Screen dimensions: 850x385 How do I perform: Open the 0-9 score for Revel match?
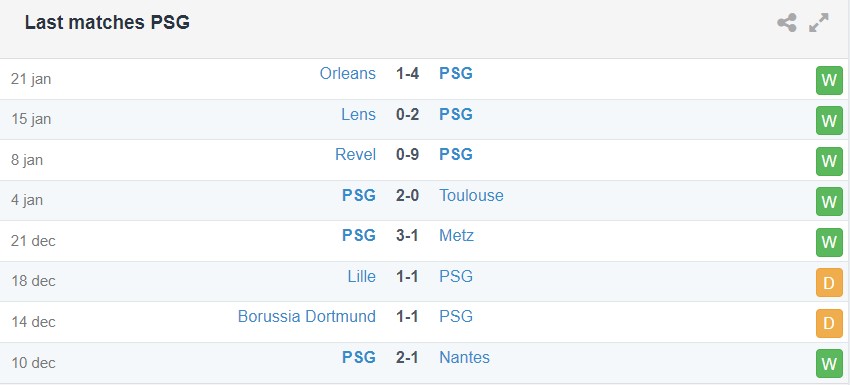tap(407, 155)
